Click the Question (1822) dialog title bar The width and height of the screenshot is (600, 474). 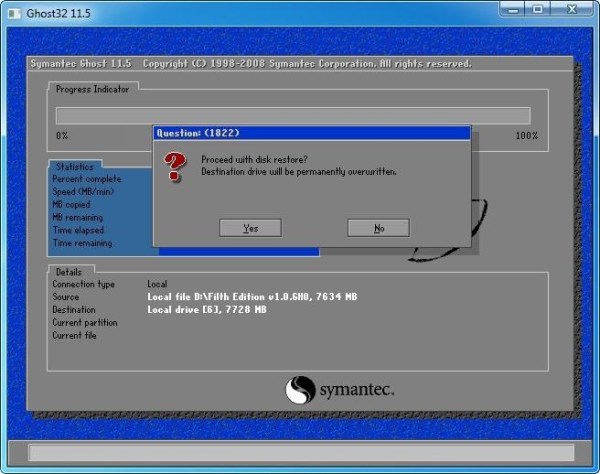310,132
